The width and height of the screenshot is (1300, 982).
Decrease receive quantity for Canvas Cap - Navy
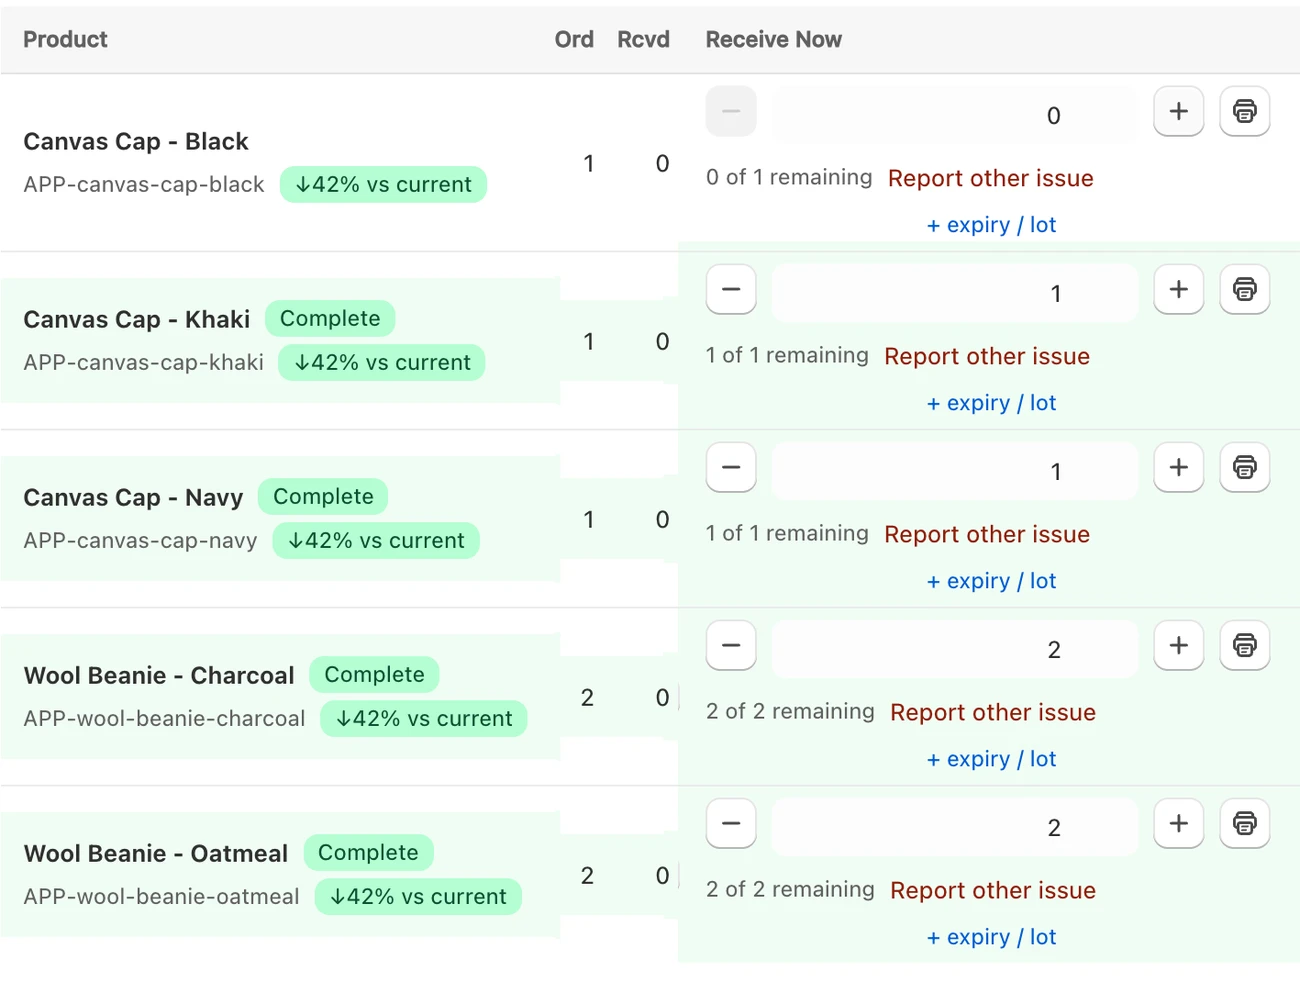(x=731, y=467)
